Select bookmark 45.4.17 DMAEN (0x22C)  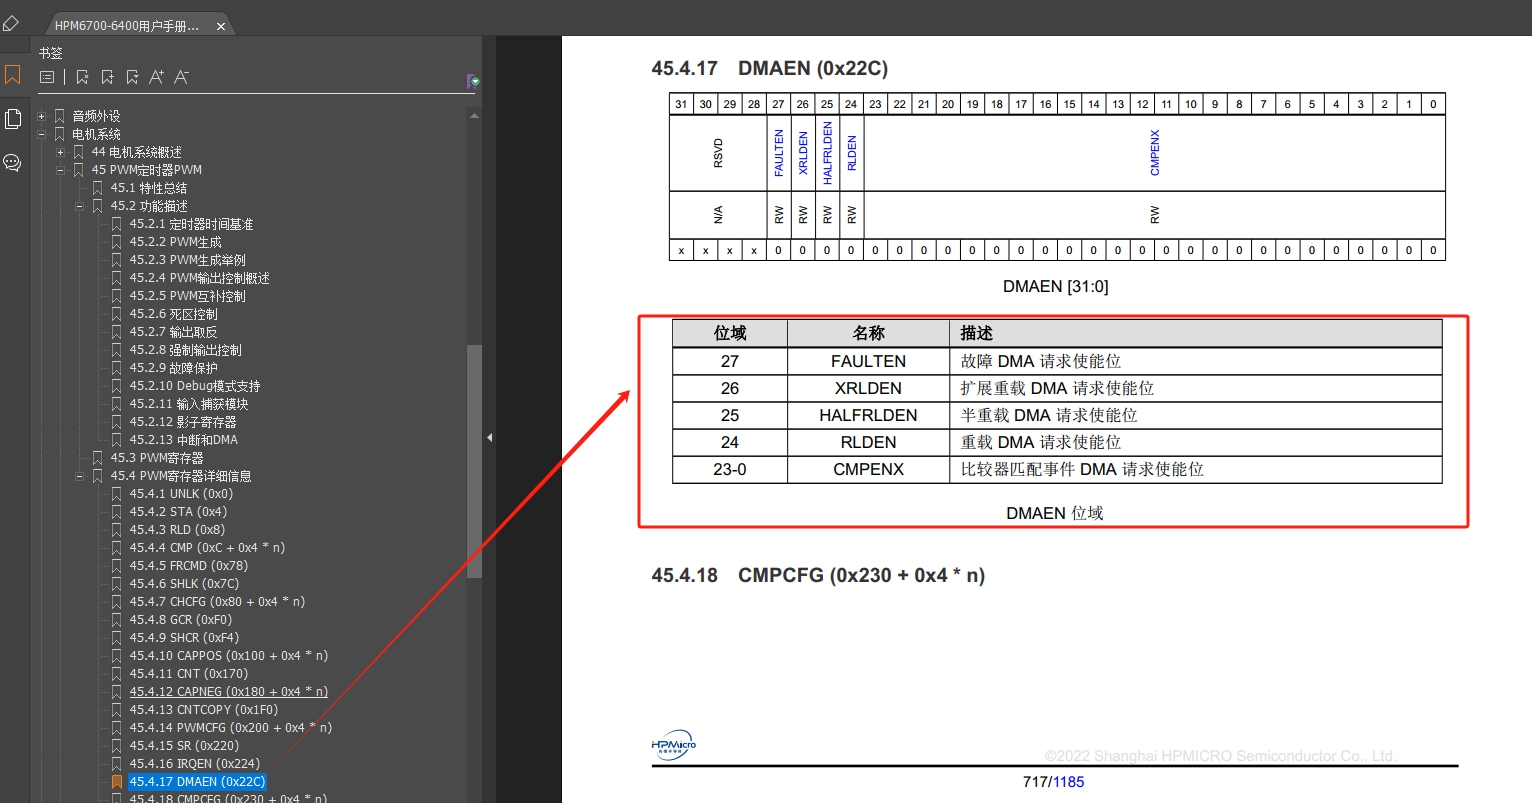[x=196, y=781]
